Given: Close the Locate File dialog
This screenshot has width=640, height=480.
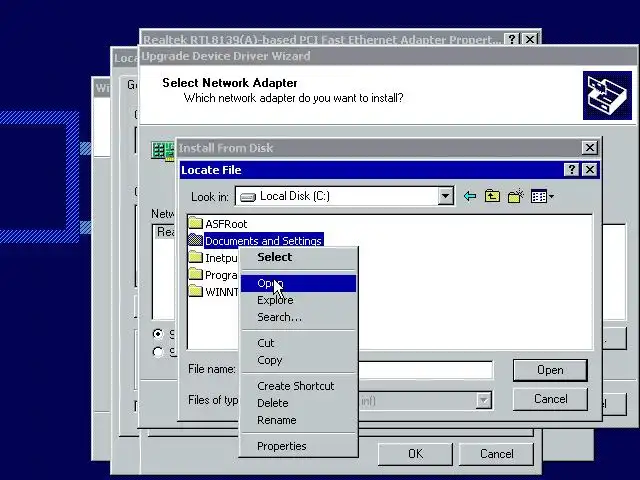Looking at the screenshot, I should [x=590, y=169].
